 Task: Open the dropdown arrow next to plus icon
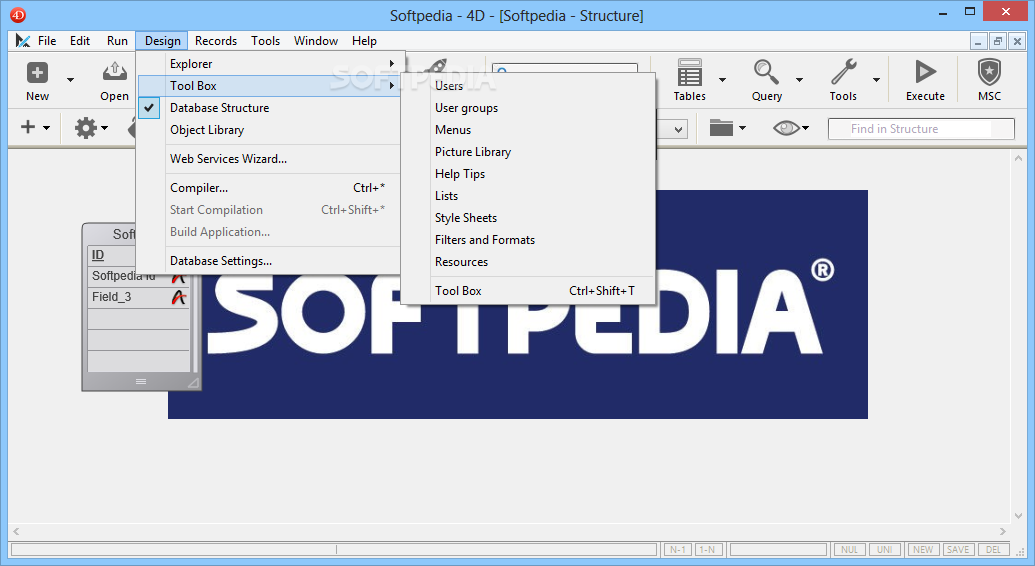(x=46, y=127)
